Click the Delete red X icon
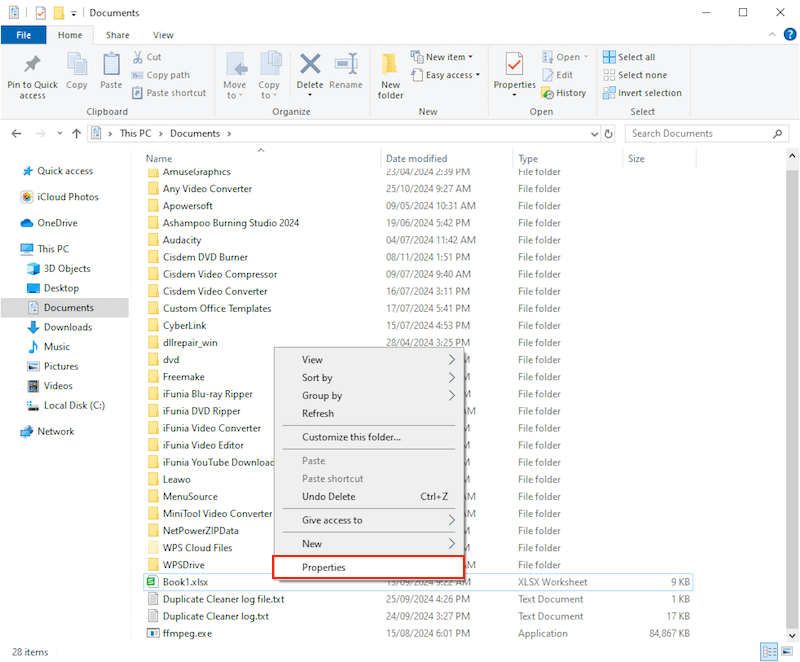Screen dimensions: 800x662 (x=310, y=64)
